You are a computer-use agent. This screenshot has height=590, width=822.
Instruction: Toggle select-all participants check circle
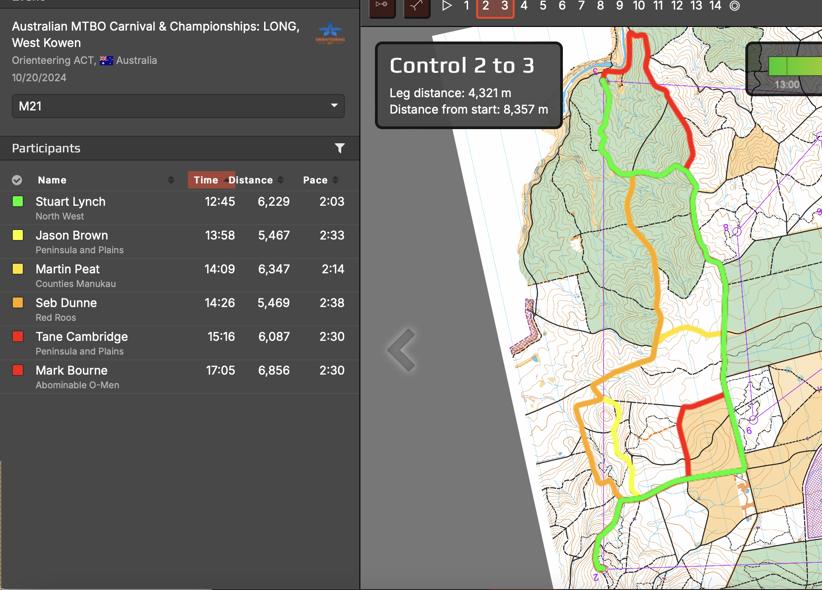click(17, 180)
